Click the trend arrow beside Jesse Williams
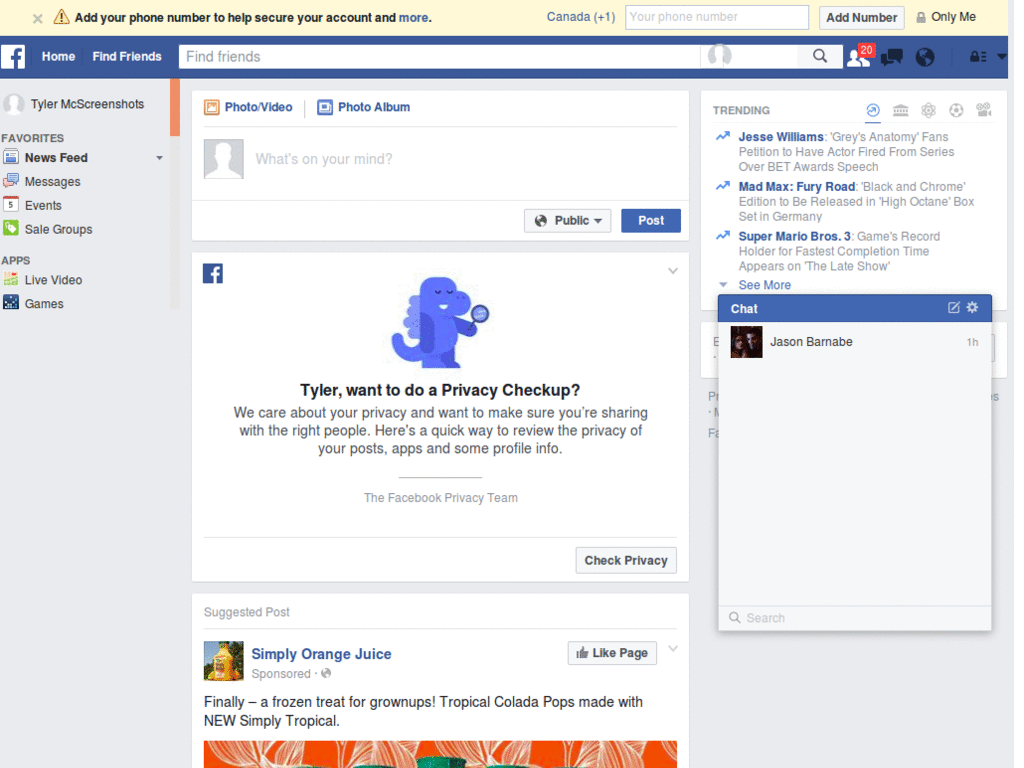This screenshot has width=1024, height=768. coord(722,136)
